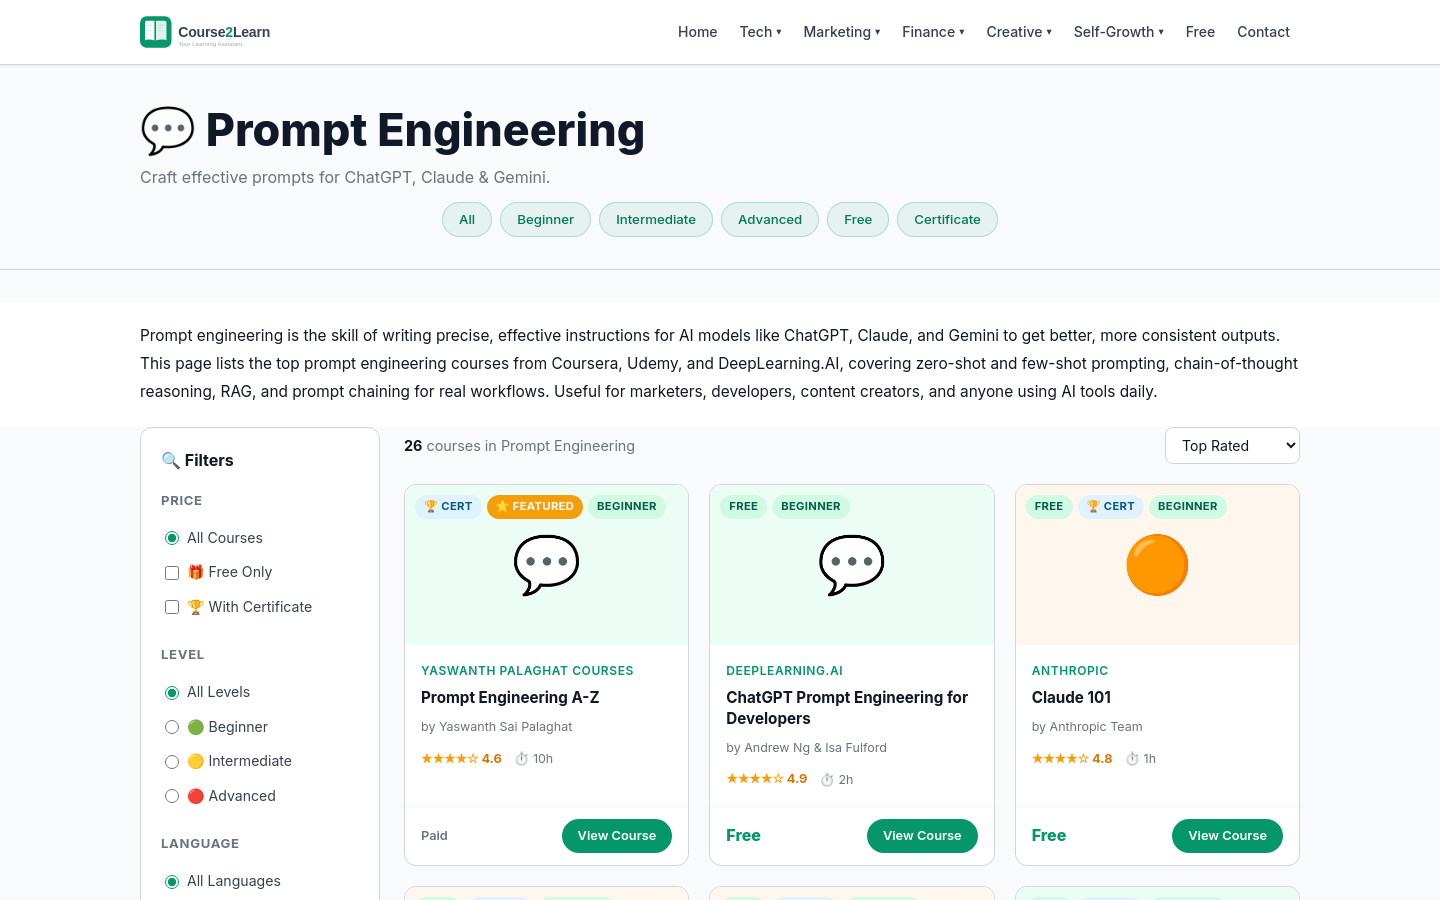Select the Advanced filter pill

(x=770, y=220)
